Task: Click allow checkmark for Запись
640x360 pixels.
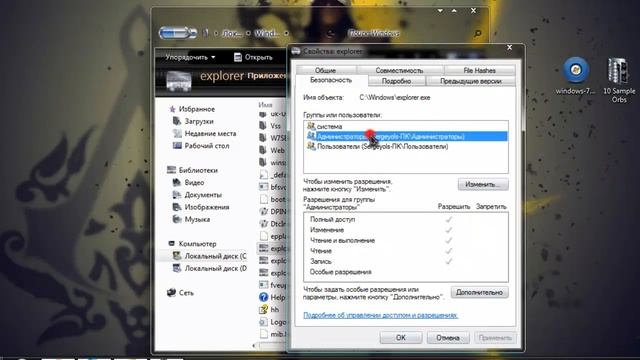Action: (x=449, y=261)
